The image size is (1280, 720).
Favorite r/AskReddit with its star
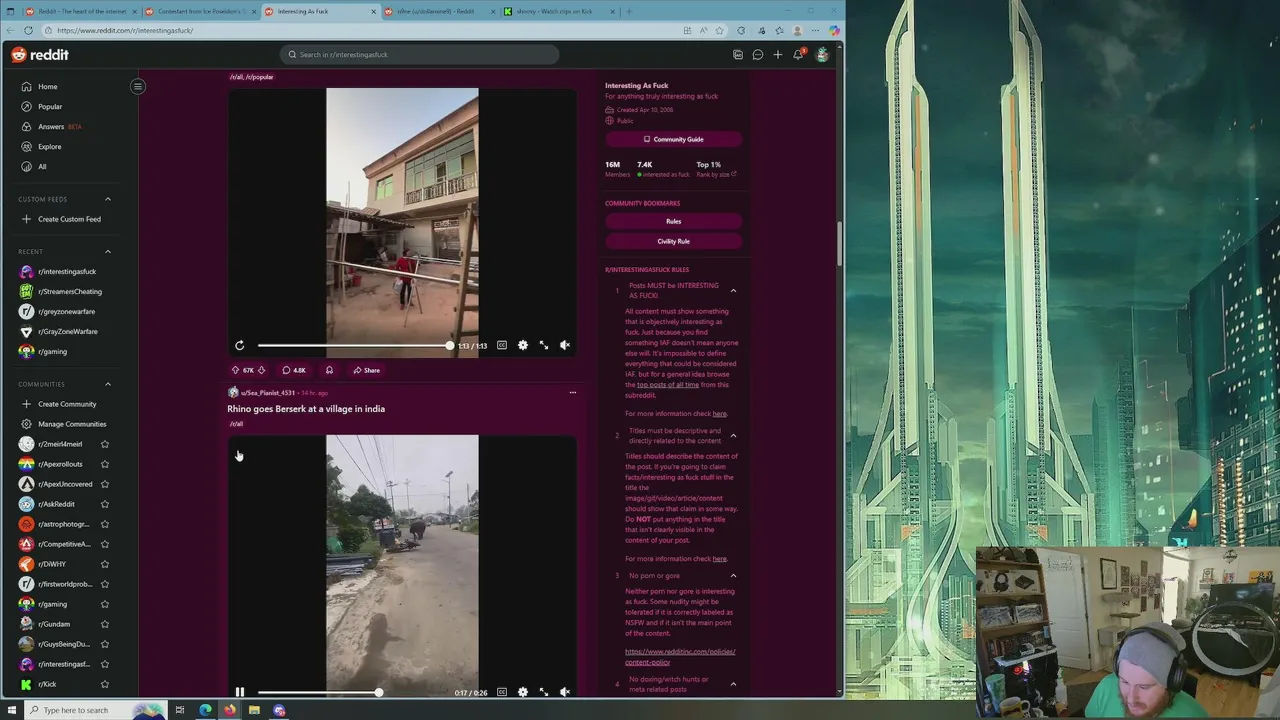pos(104,504)
